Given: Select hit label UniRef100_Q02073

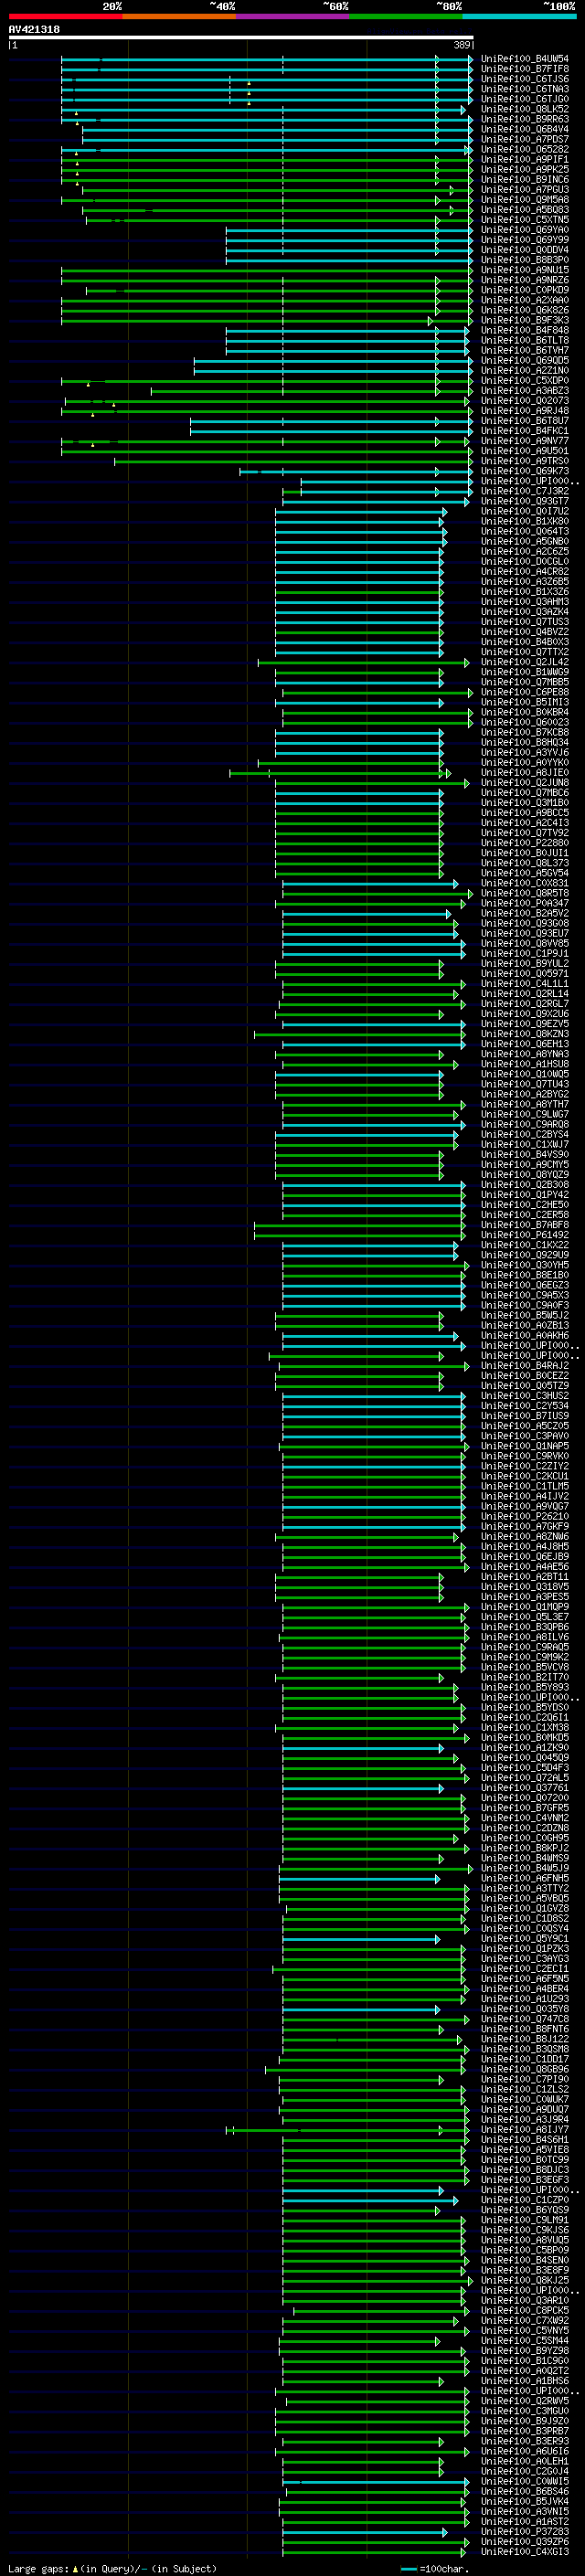Looking at the screenshot, I should click(x=525, y=401).
